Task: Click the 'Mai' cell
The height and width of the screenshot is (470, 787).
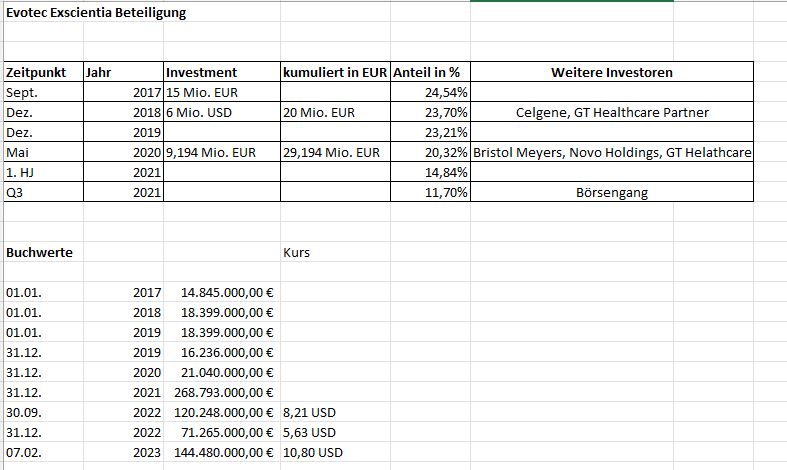Action: [x=44, y=152]
